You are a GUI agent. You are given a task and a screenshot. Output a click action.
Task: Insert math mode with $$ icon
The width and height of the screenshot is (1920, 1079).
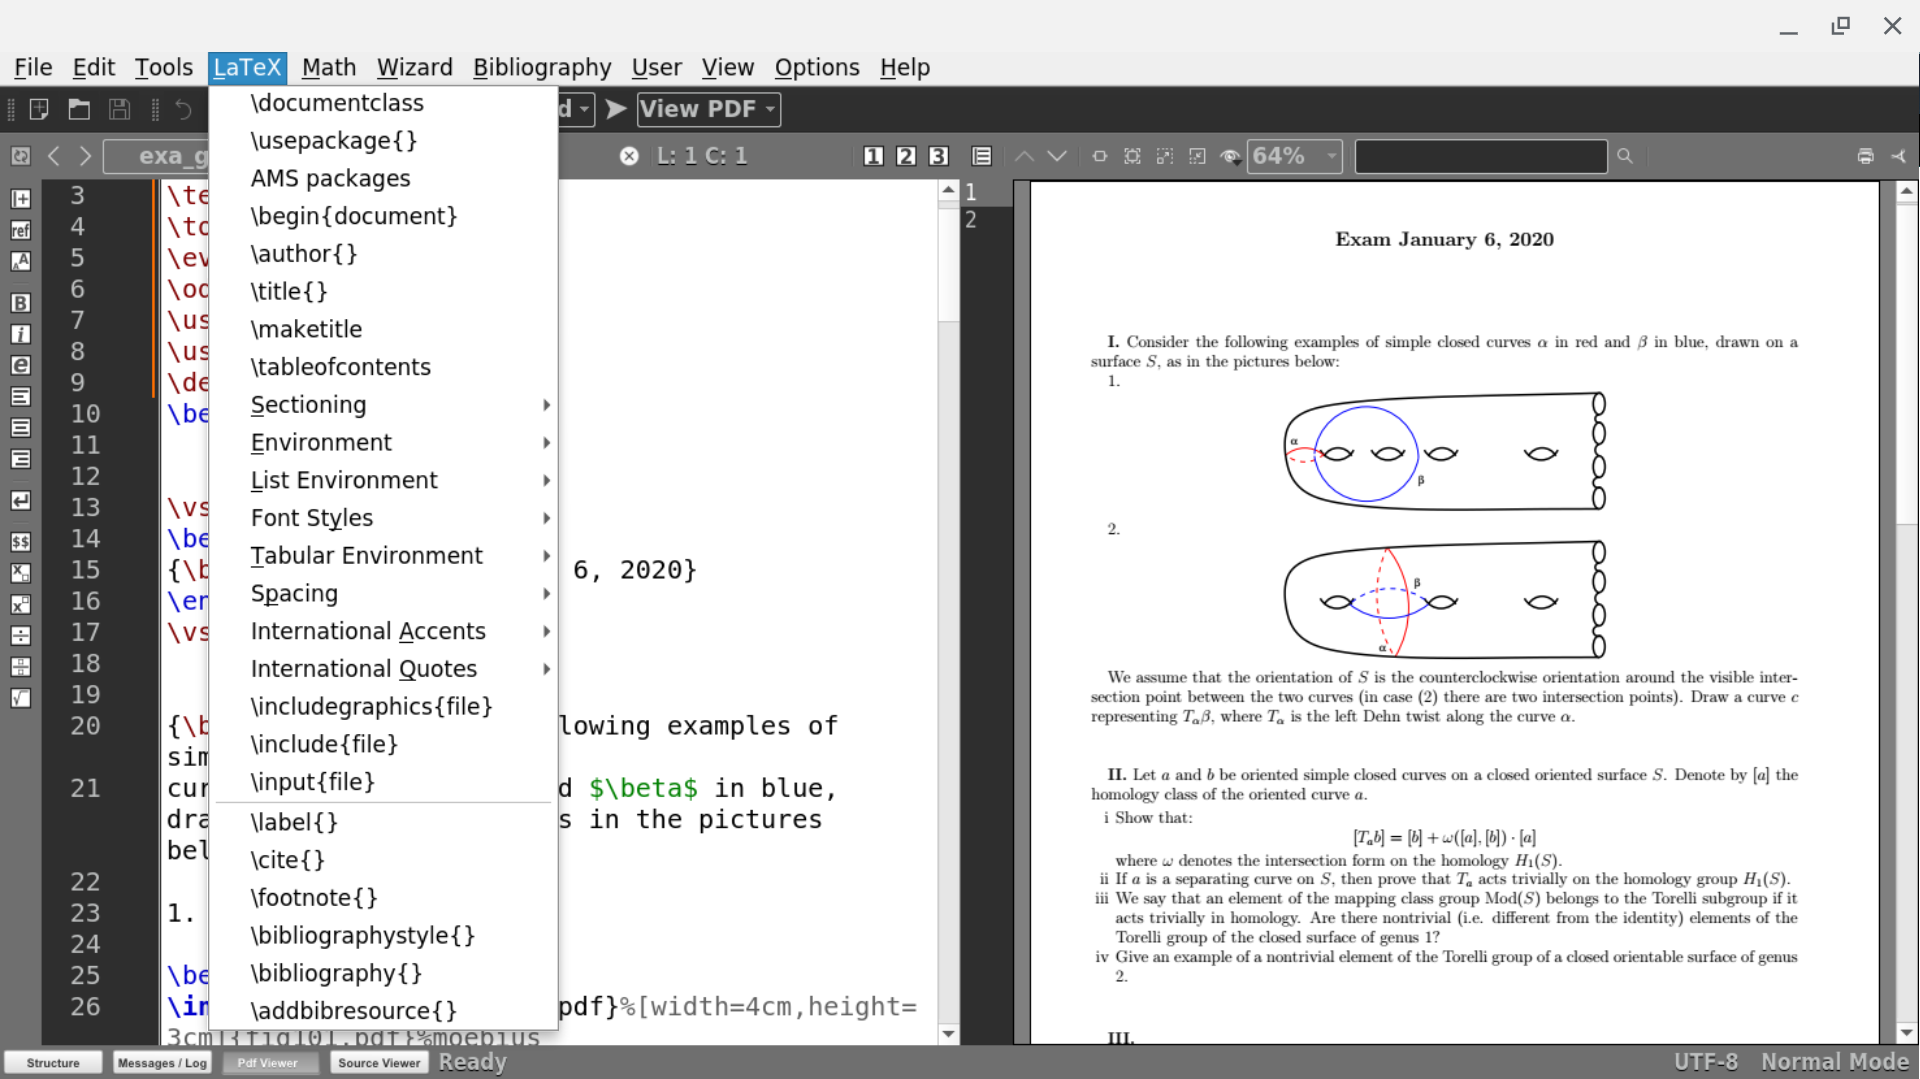click(x=20, y=542)
